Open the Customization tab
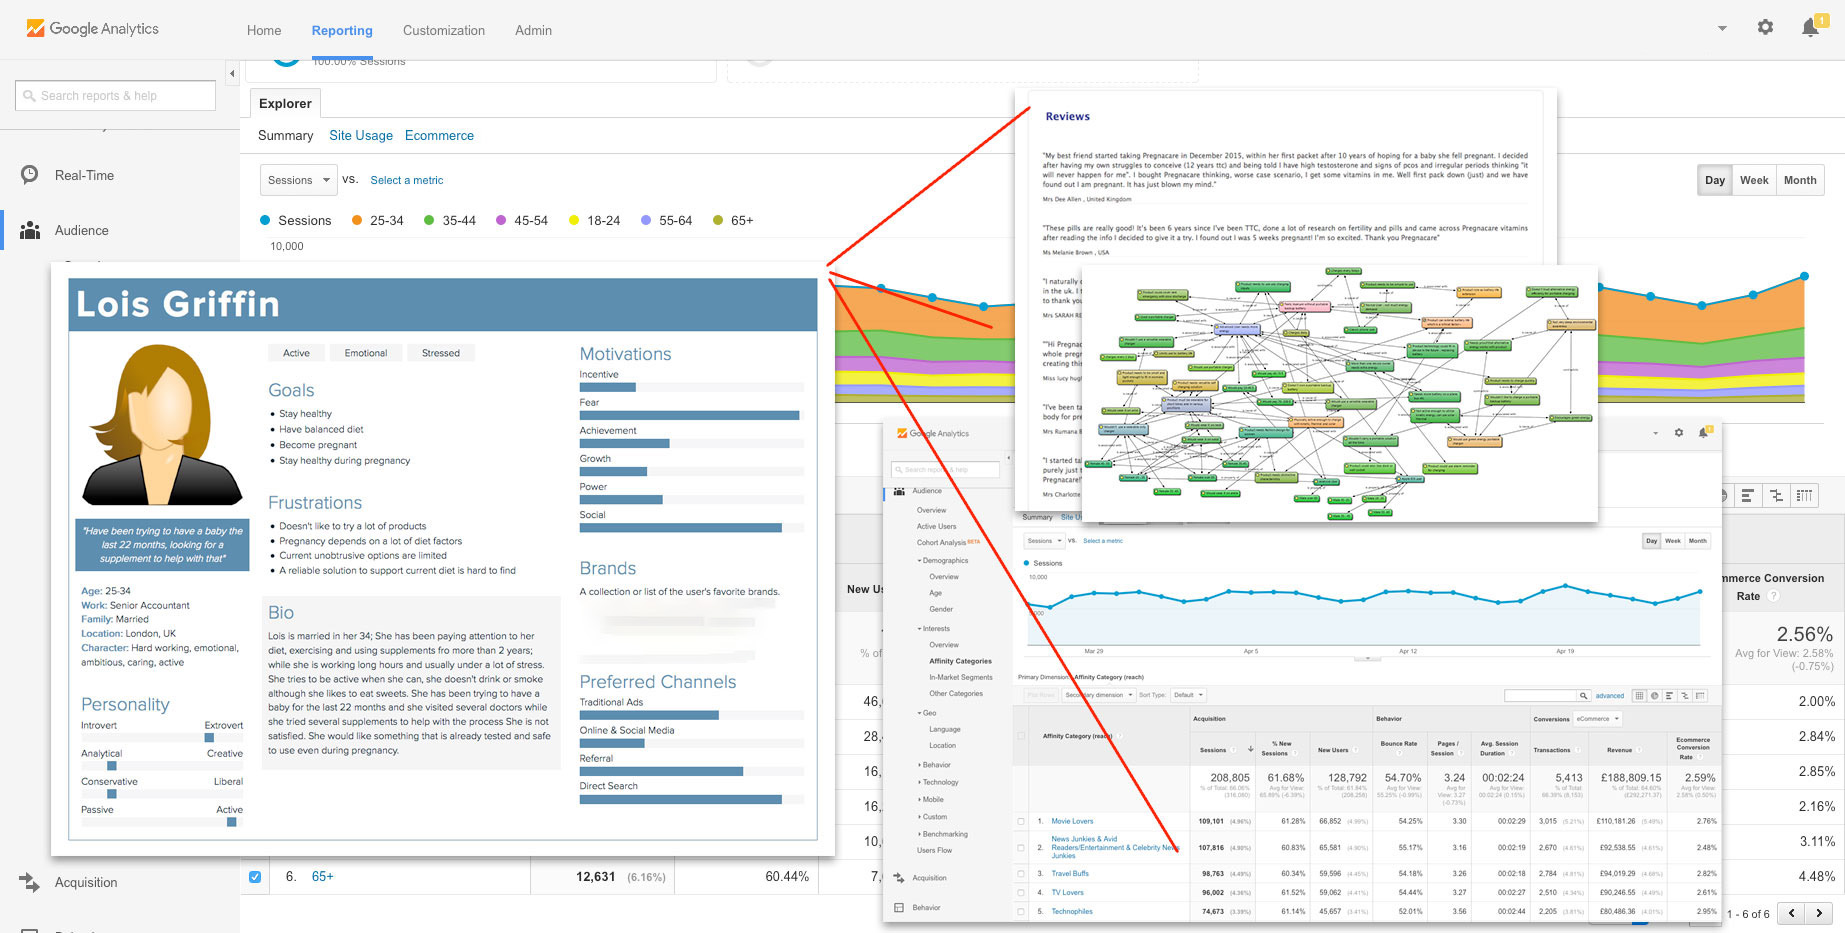This screenshot has height=933, width=1845. tap(444, 30)
